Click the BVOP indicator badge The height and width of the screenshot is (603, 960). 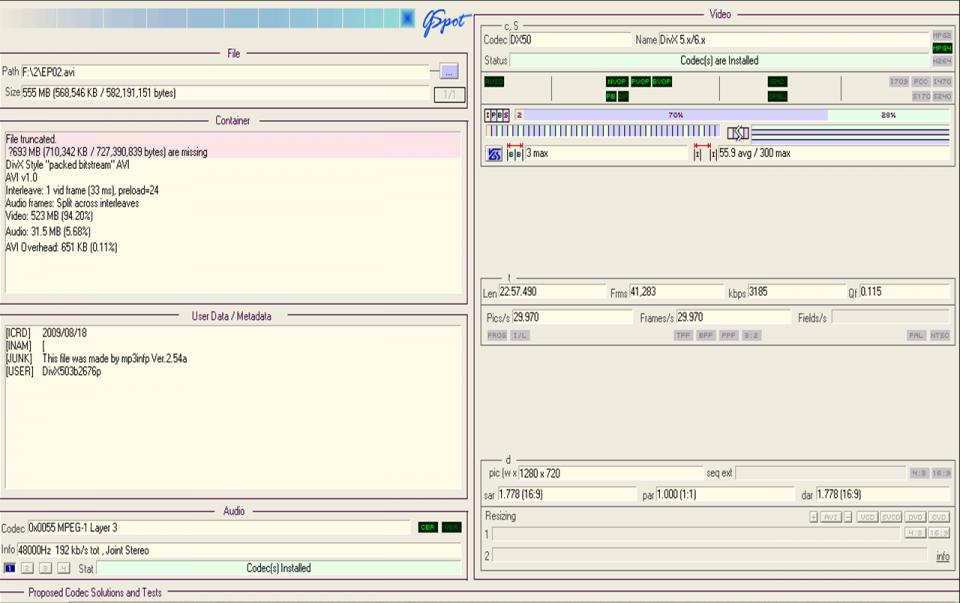point(662,81)
